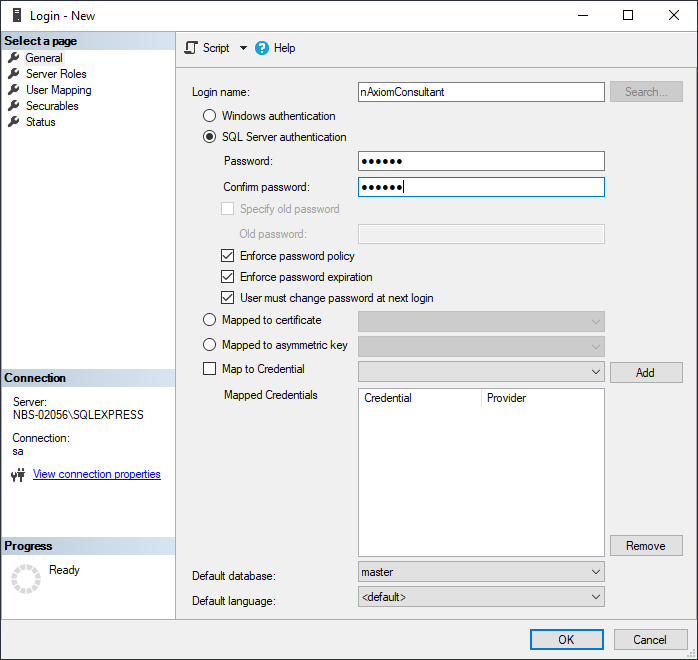Enable the Map to Credential checkbox
Screen dimensions: 698x660
pyautogui.click(x=209, y=369)
